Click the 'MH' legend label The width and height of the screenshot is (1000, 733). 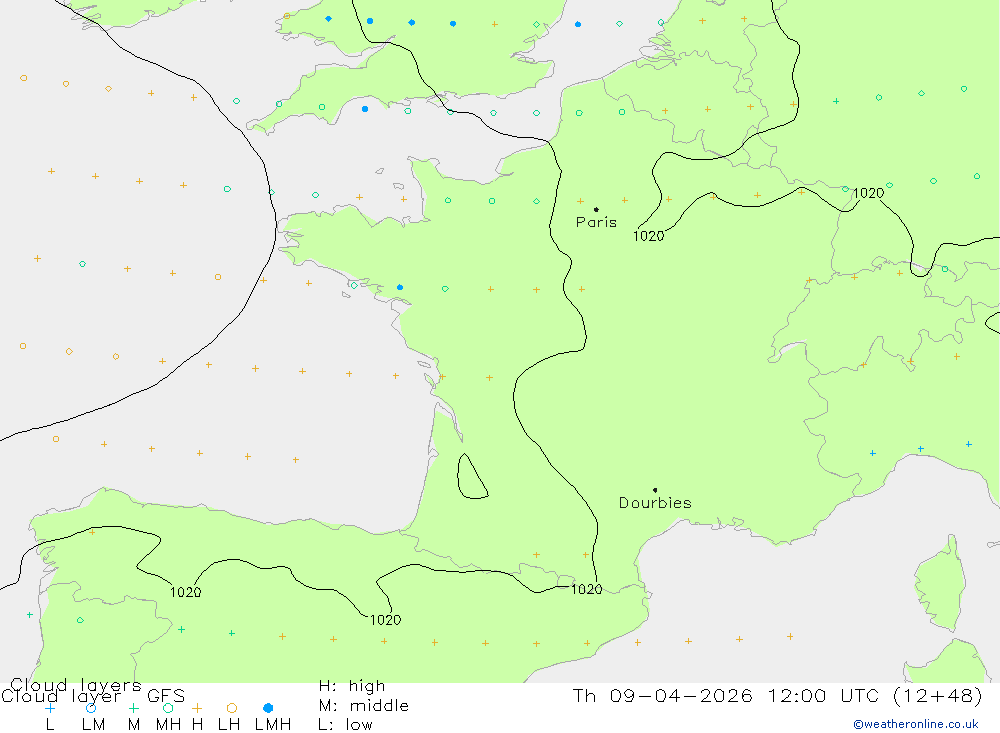click(x=168, y=725)
